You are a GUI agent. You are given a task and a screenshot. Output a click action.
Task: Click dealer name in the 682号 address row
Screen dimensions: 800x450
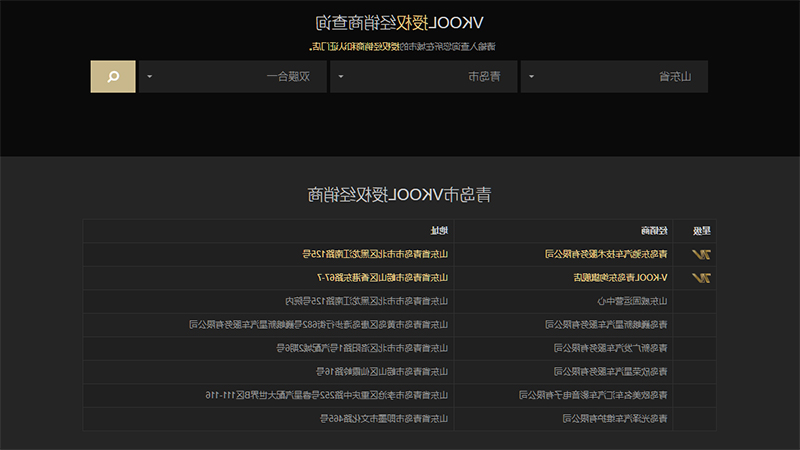point(606,324)
